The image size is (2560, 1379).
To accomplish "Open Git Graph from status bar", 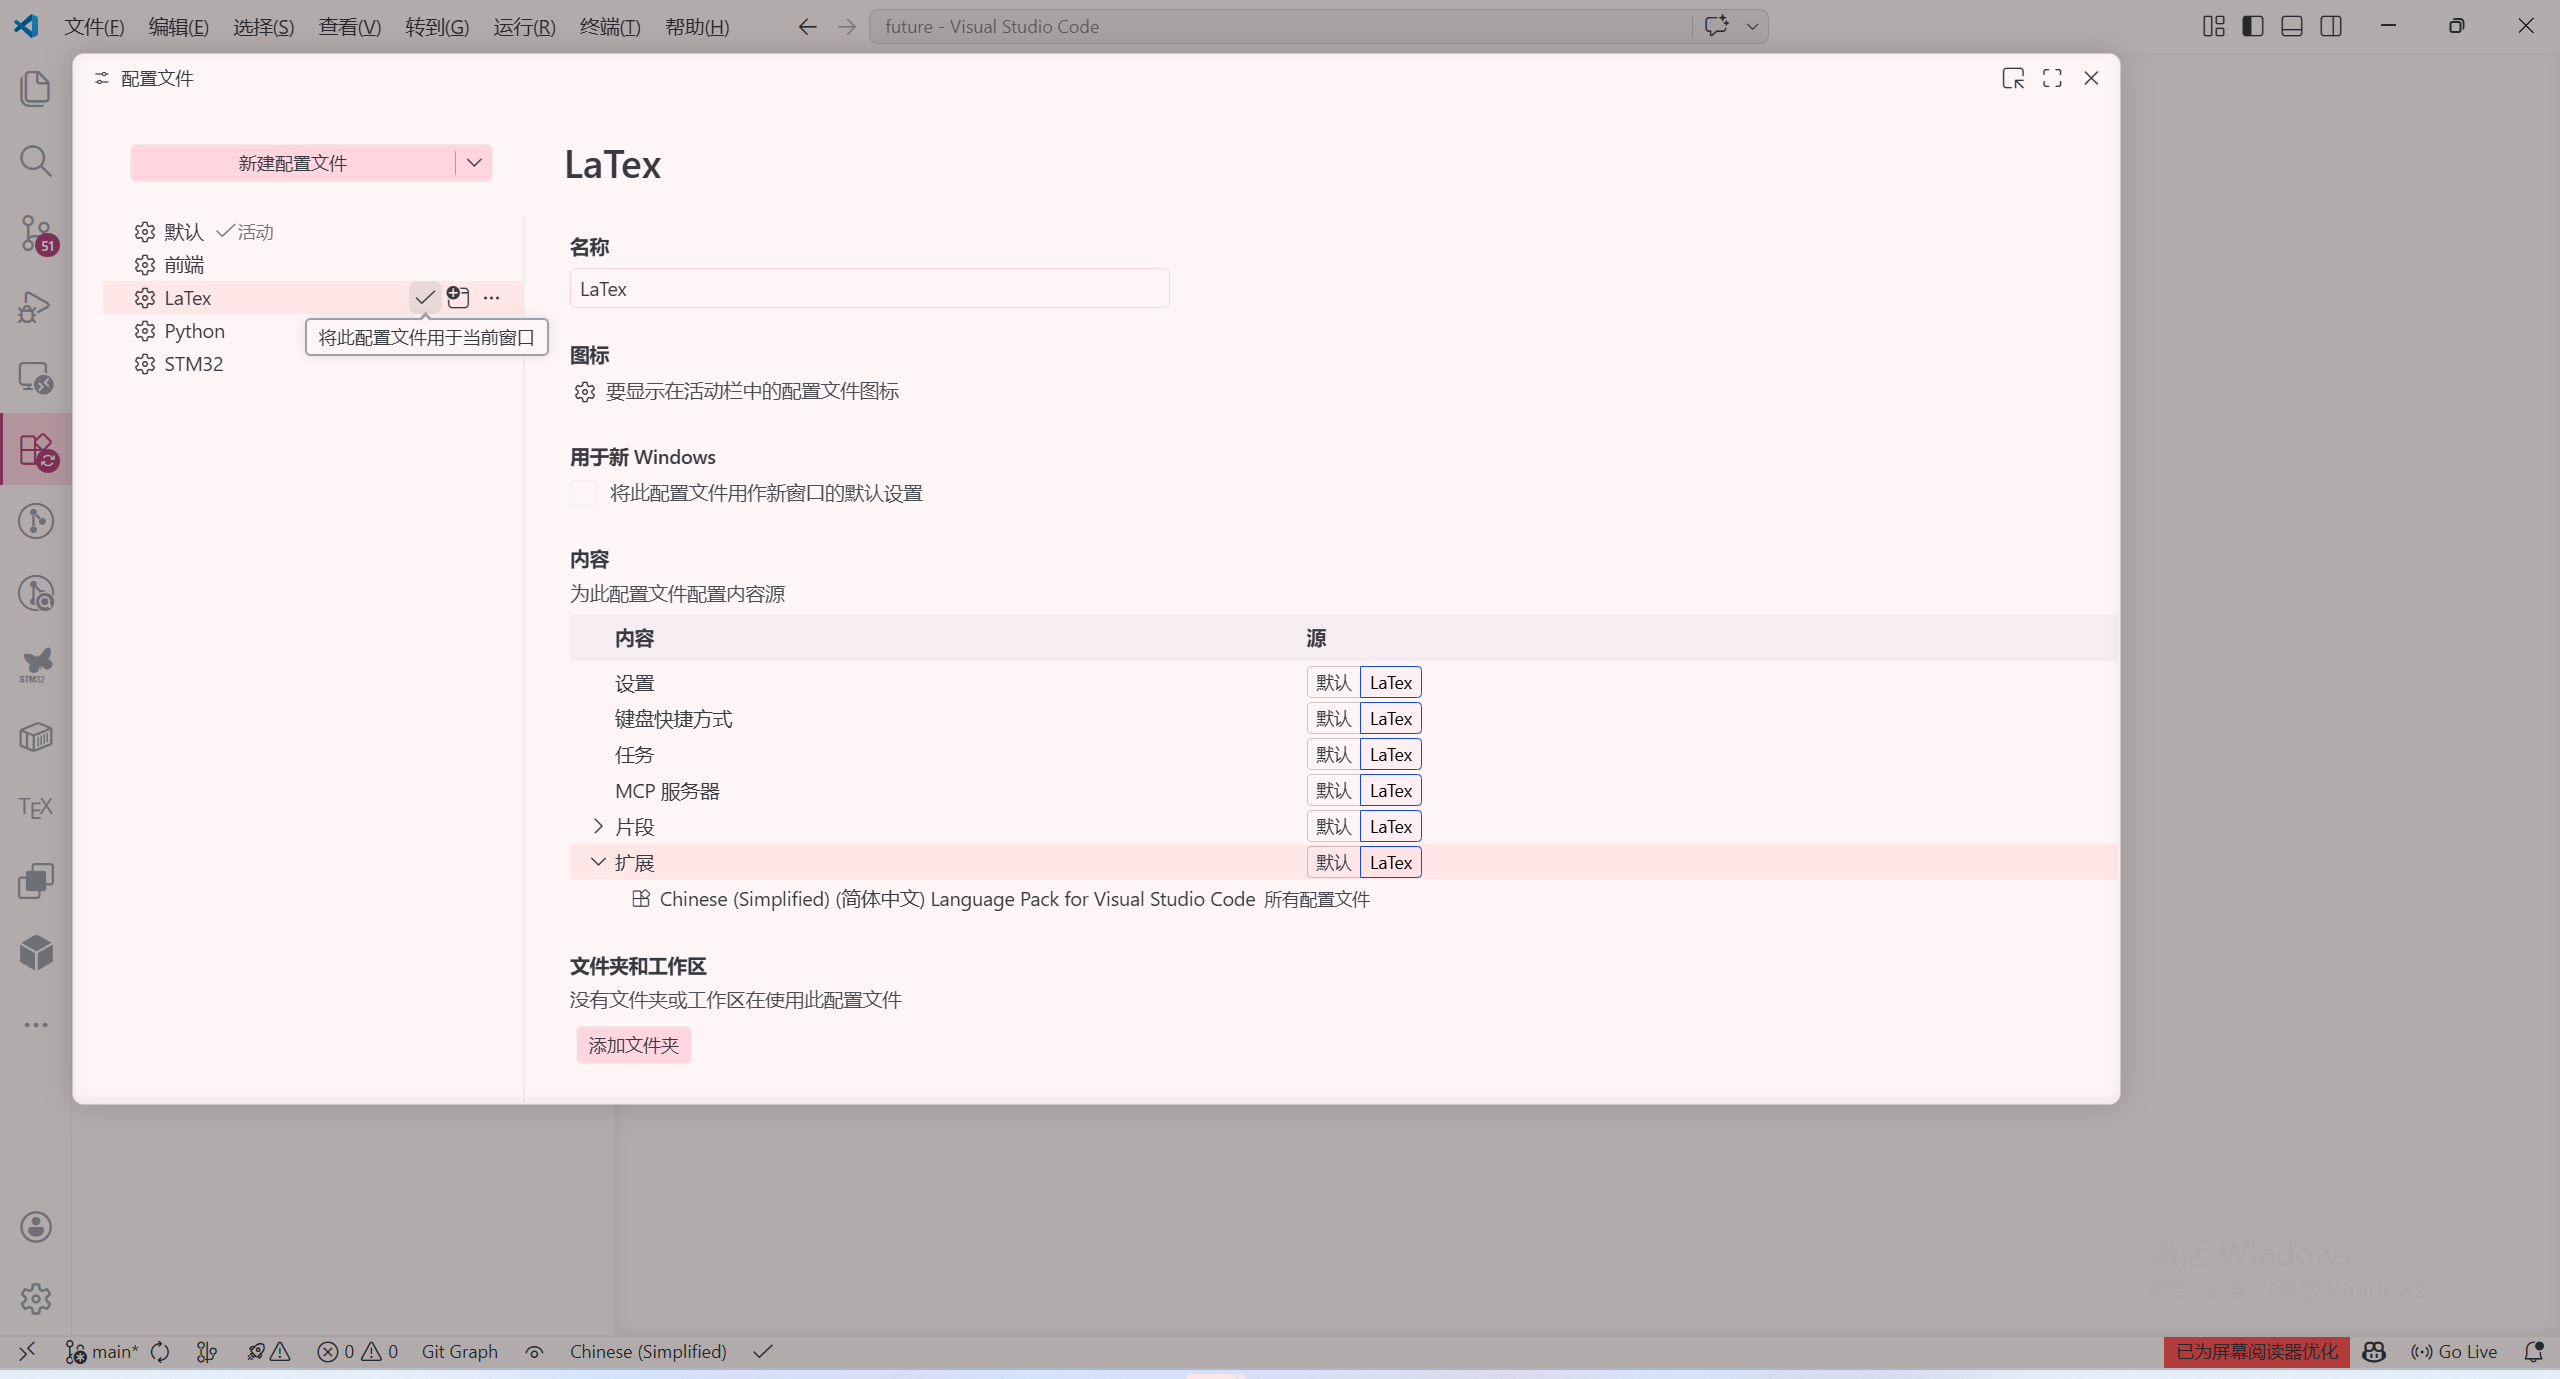I will 459,1352.
